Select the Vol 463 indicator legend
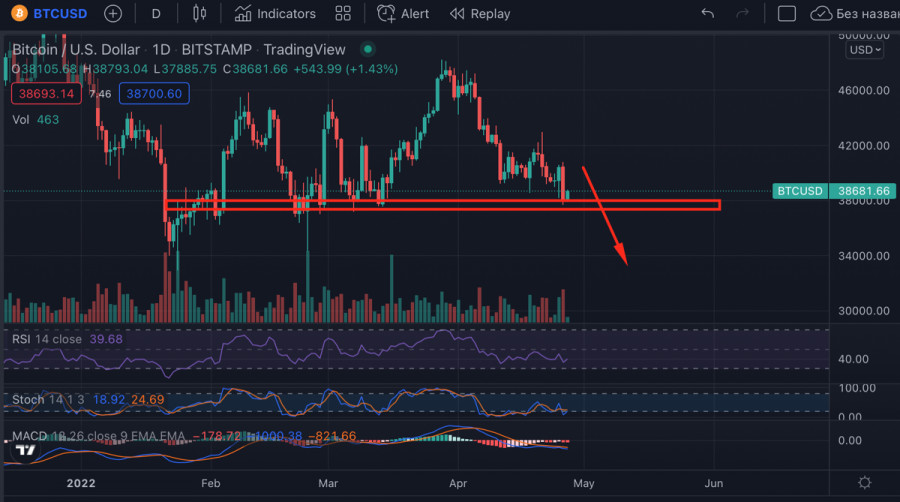Viewport: 900px width, 502px height. tap(36, 119)
